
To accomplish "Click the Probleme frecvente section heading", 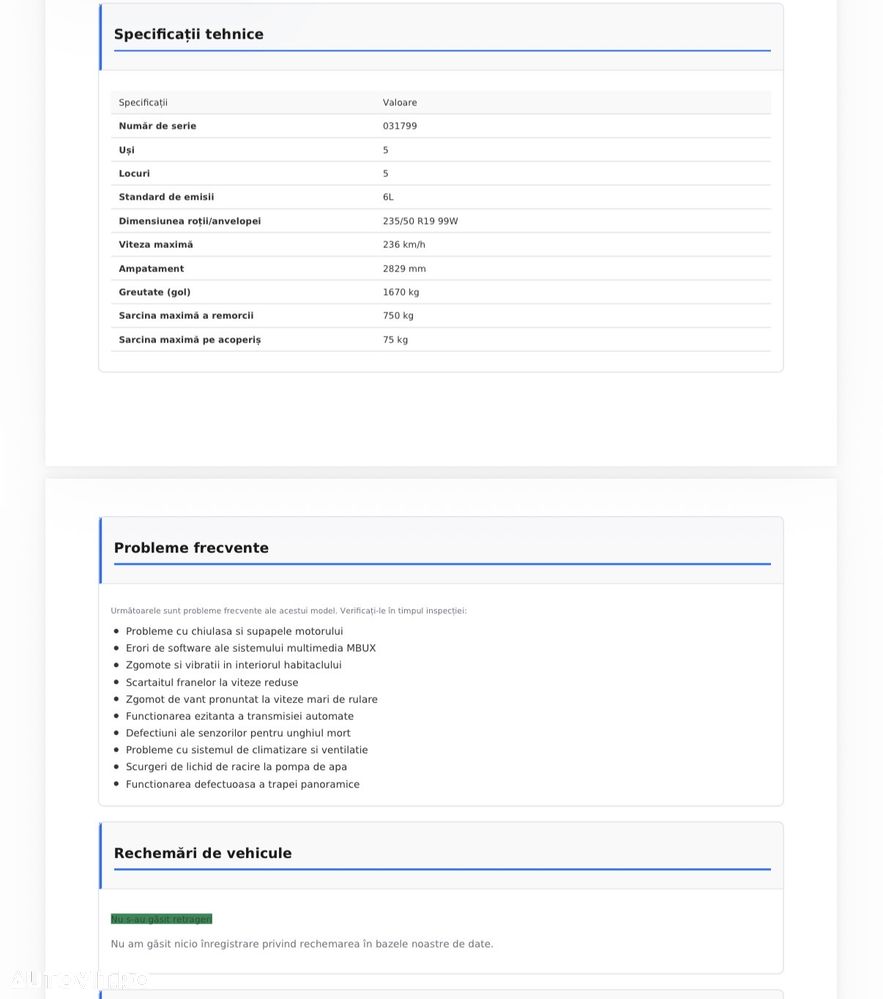I will point(191,548).
